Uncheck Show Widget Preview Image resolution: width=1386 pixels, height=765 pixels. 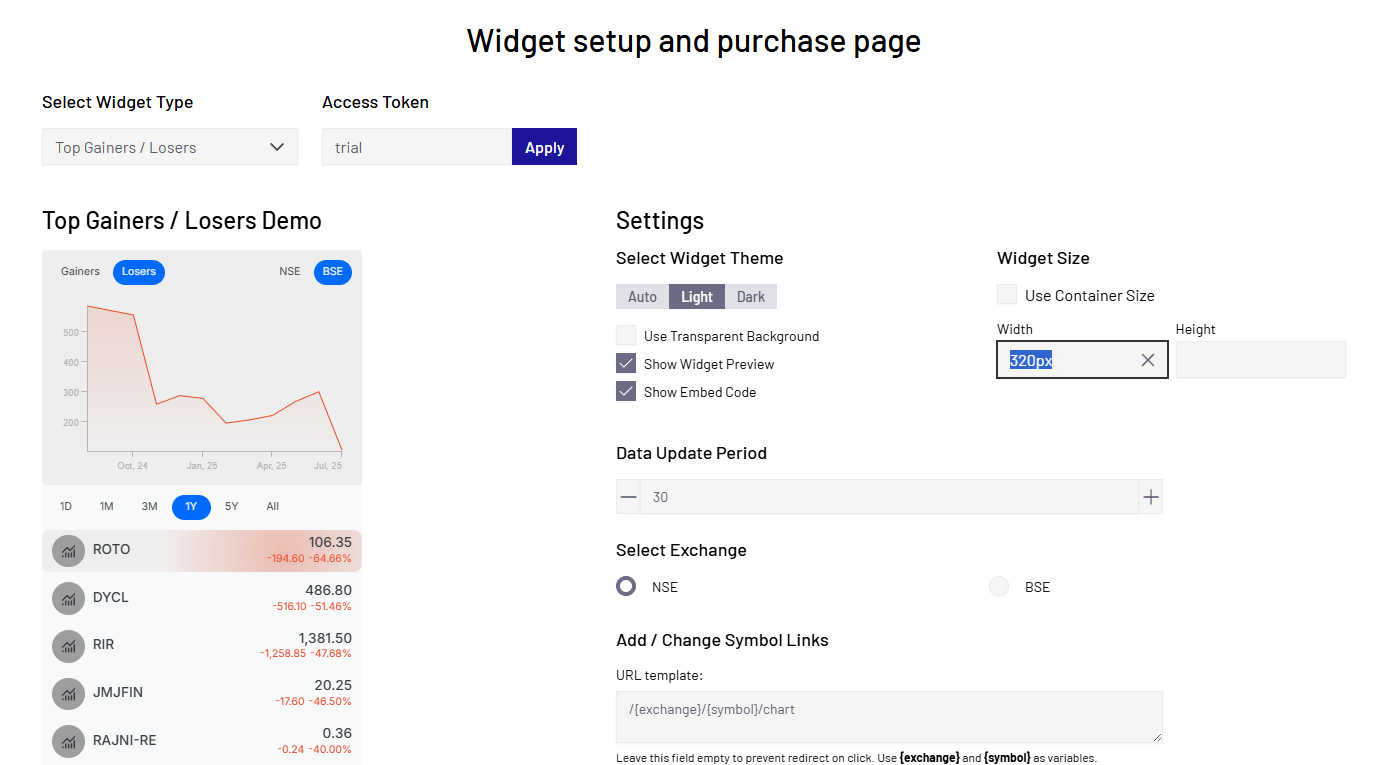coord(626,364)
